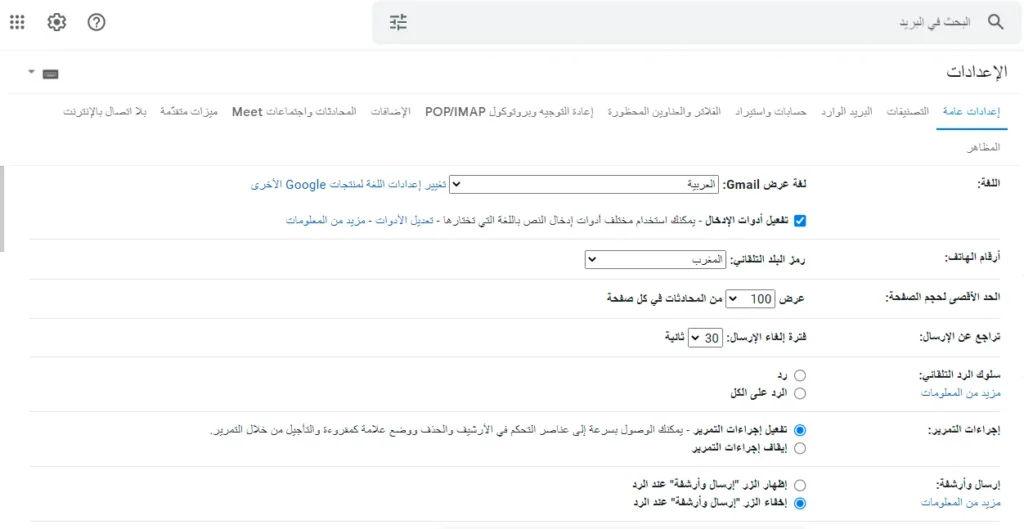Open the 30 seconds undo send dropdown
The width and height of the screenshot is (1024, 529).
click(705, 338)
